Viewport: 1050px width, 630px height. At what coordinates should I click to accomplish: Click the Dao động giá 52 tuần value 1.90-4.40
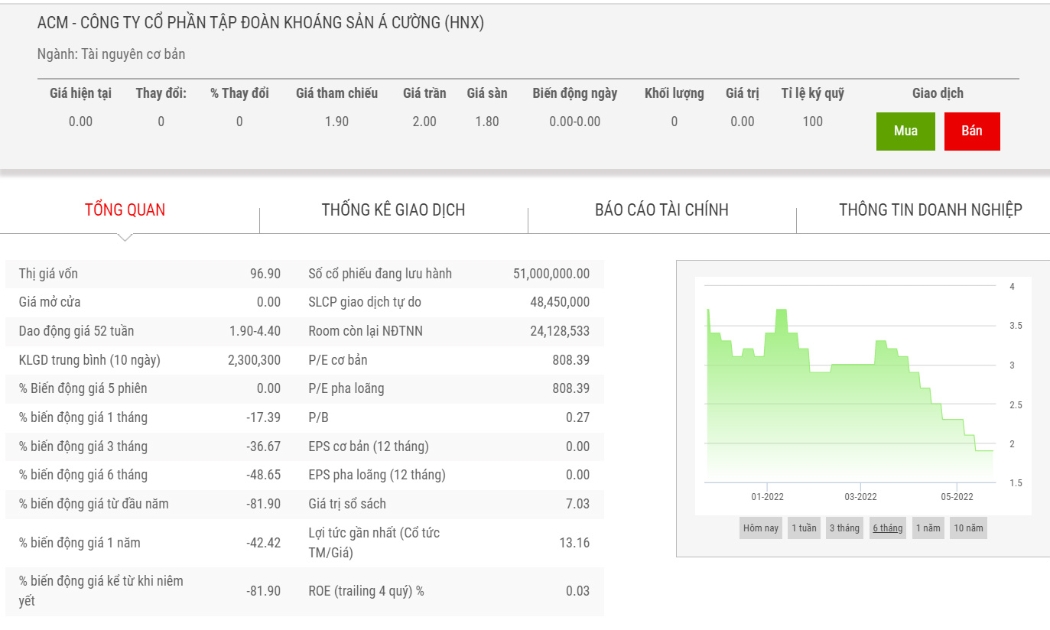[x=255, y=331]
